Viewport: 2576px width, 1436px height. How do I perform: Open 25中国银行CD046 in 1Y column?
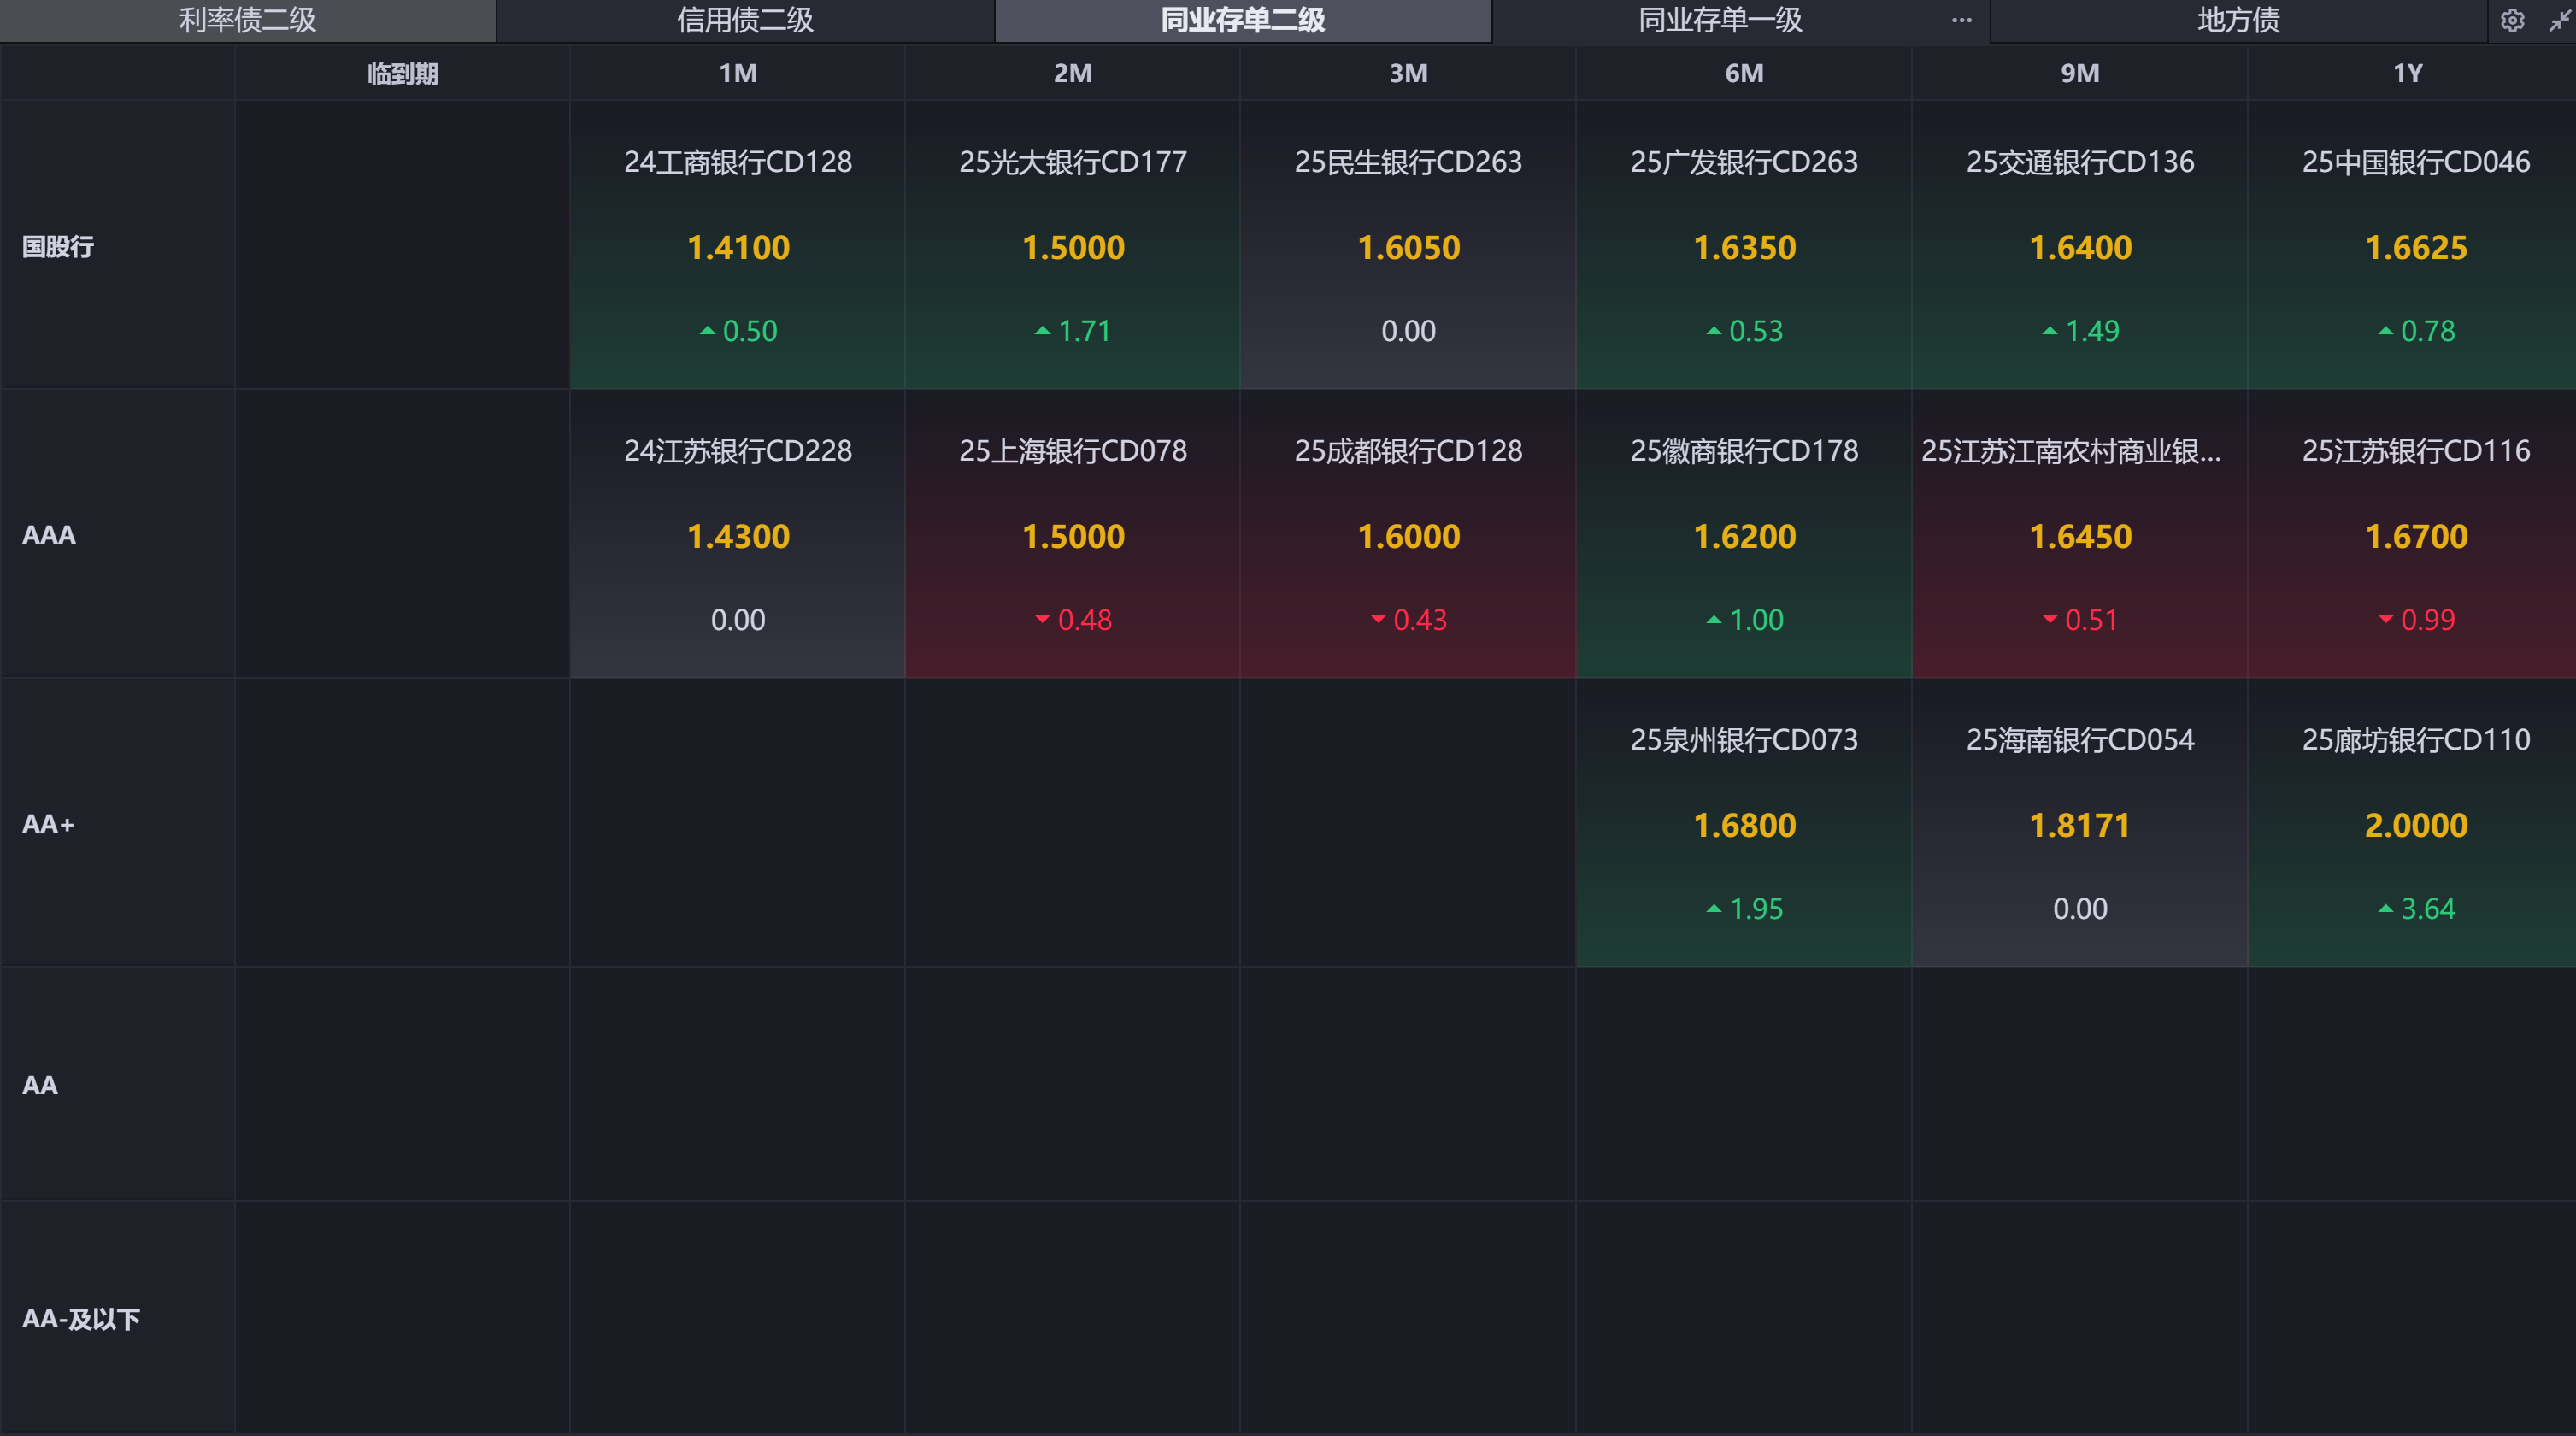2415,162
